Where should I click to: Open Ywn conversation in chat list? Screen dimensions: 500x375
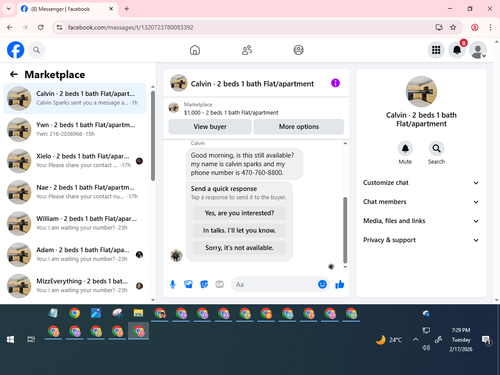(x=75, y=130)
